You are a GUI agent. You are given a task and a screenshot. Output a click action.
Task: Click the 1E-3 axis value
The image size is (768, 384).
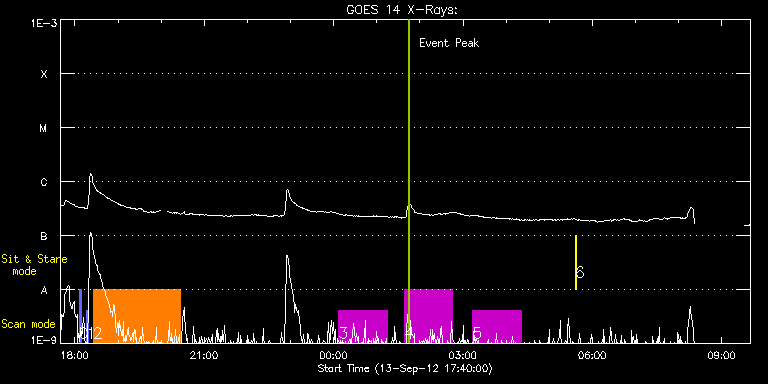tap(44, 23)
